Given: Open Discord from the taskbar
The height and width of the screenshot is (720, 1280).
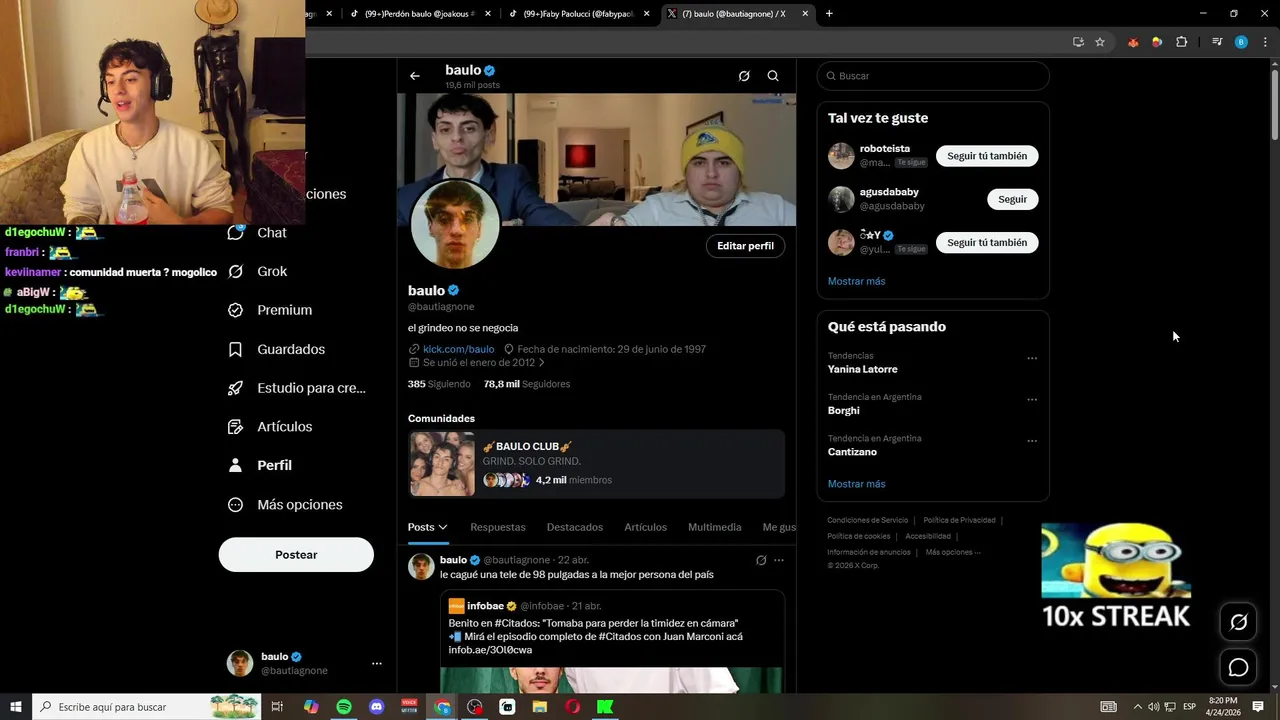Looking at the screenshot, I should [377, 707].
